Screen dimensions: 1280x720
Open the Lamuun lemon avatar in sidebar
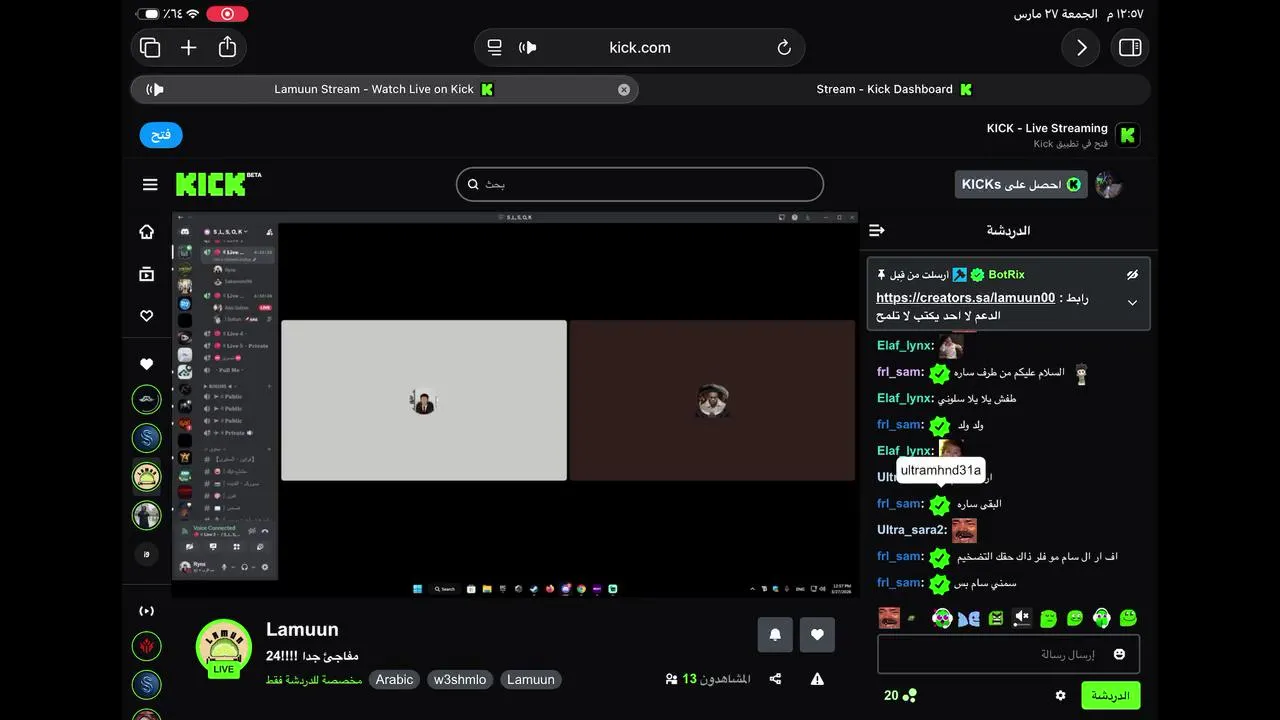point(147,476)
